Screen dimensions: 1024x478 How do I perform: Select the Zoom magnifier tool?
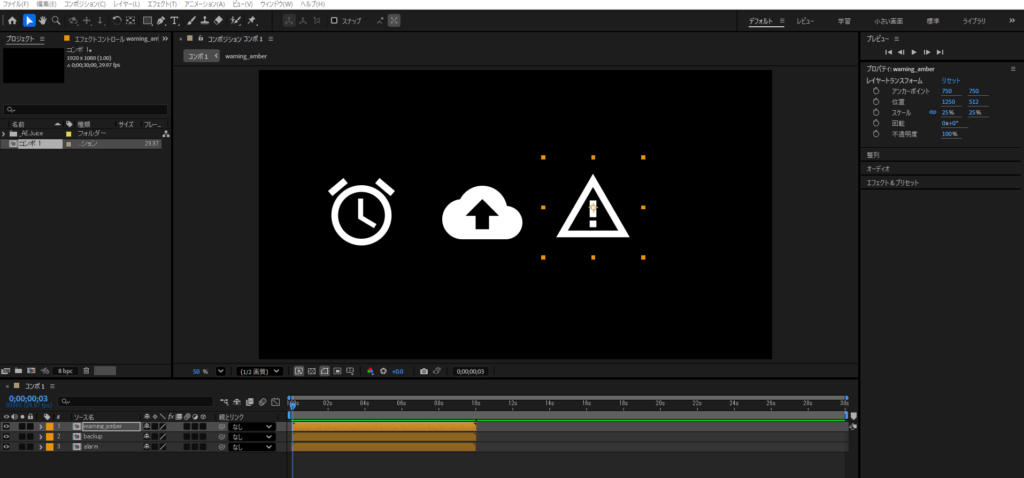tap(56, 20)
